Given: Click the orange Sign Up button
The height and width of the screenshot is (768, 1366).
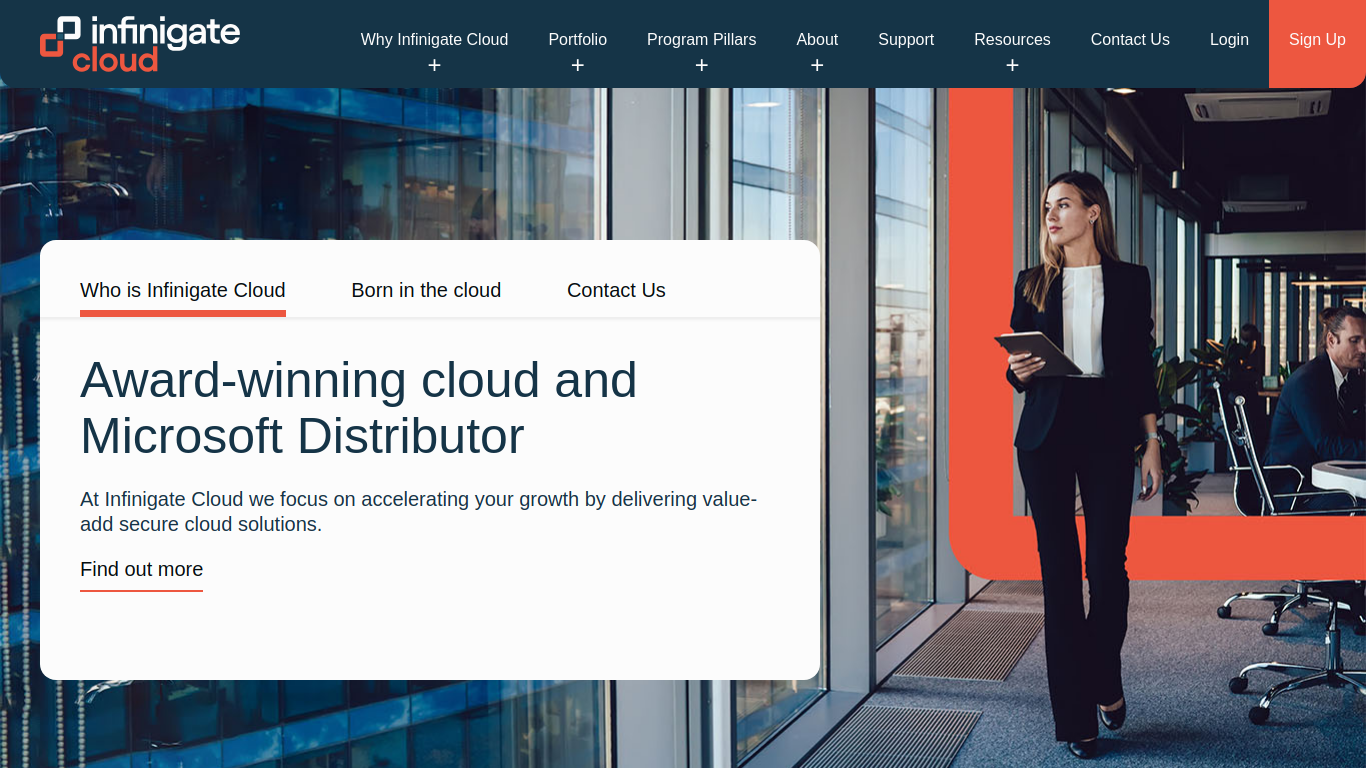Looking at the screenshot, I should coord(1317,44).
